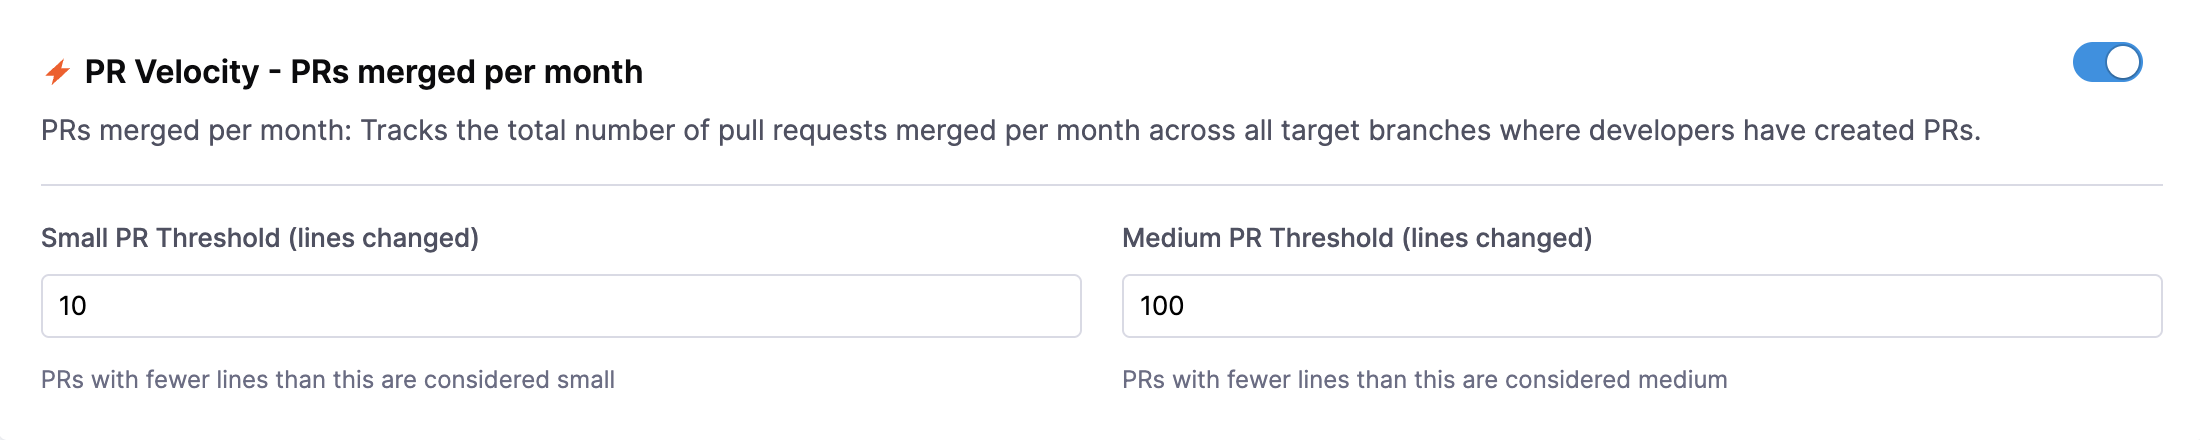Focus the Small PR Threshold input field
Screen dimensions: 2200x440
click(560, 306)
